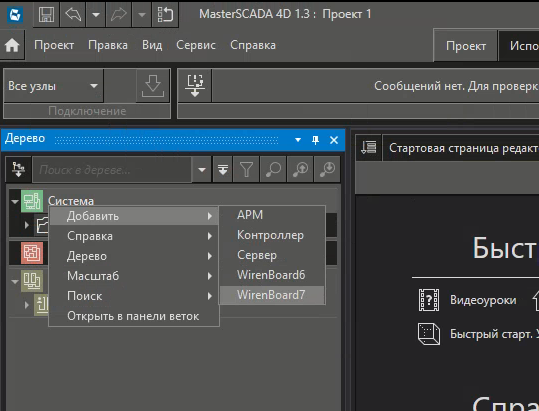This screenshot has width=539, height=411.
Task: Go to the home page icon
Action: (x=12, y=45)
